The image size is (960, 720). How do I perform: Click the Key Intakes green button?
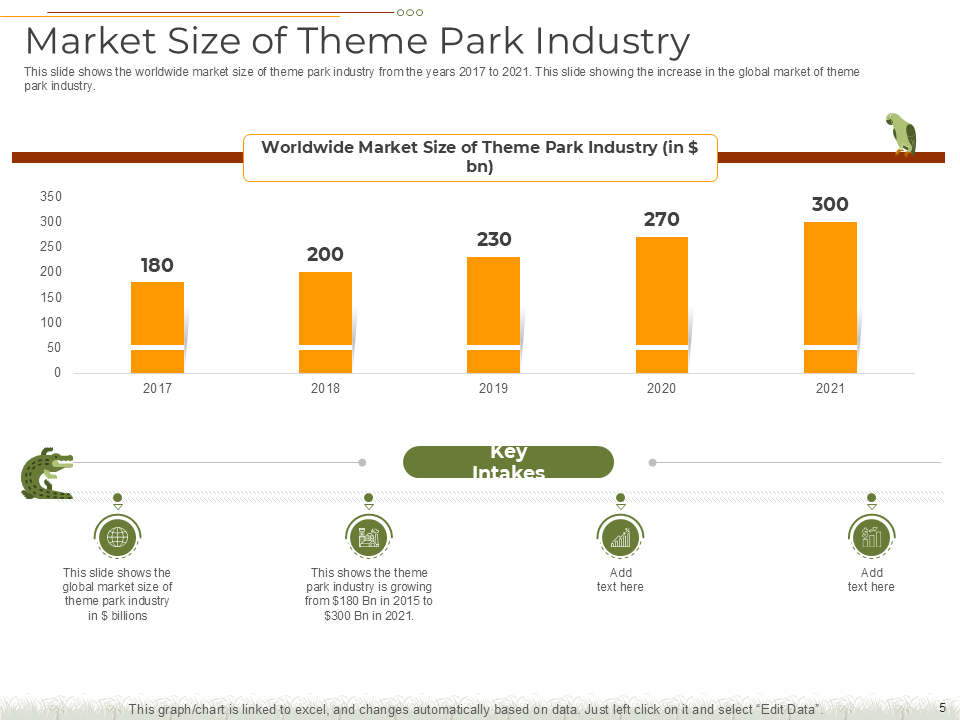(508, 462)
